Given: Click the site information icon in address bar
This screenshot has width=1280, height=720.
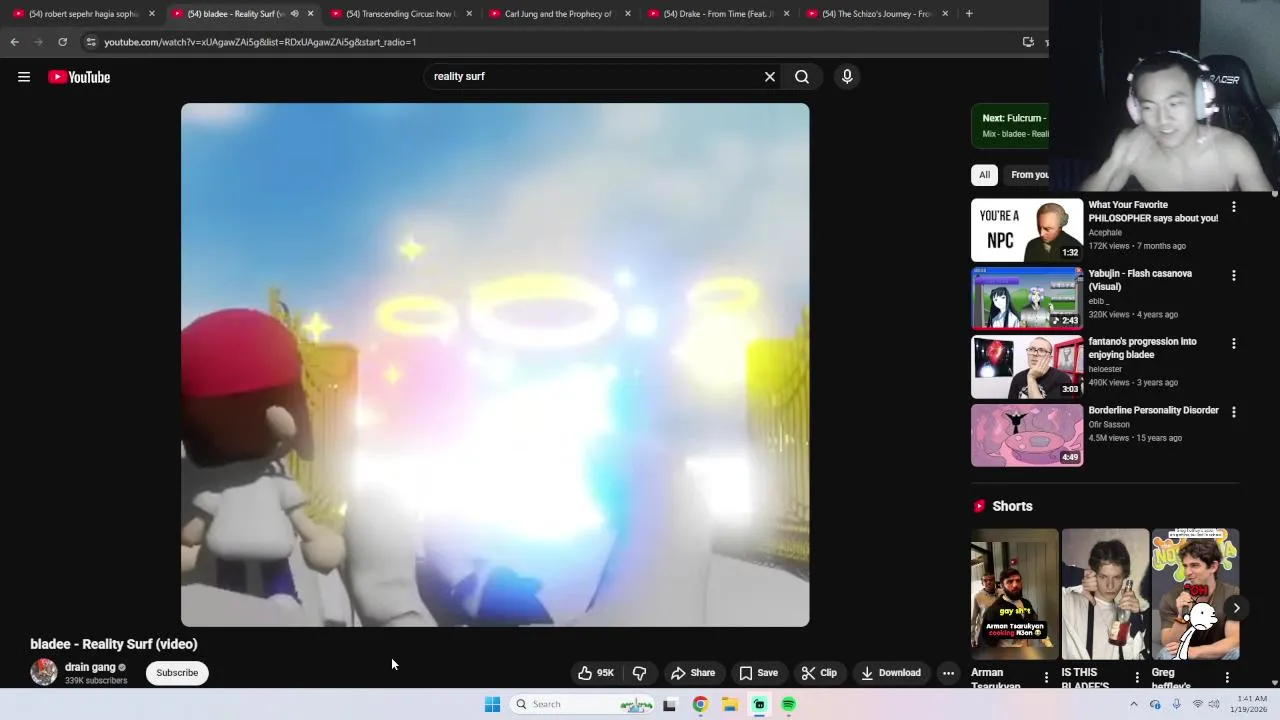Looking at the screenshot, I should [91, 42].
